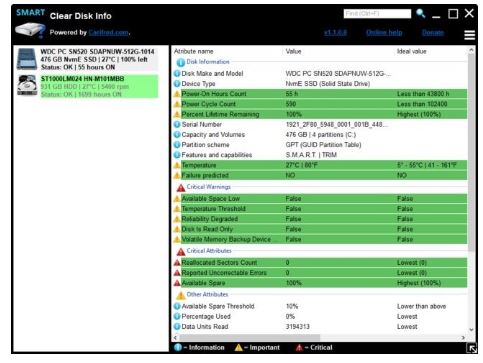Click the vertical scrollbar thumb

471,152
